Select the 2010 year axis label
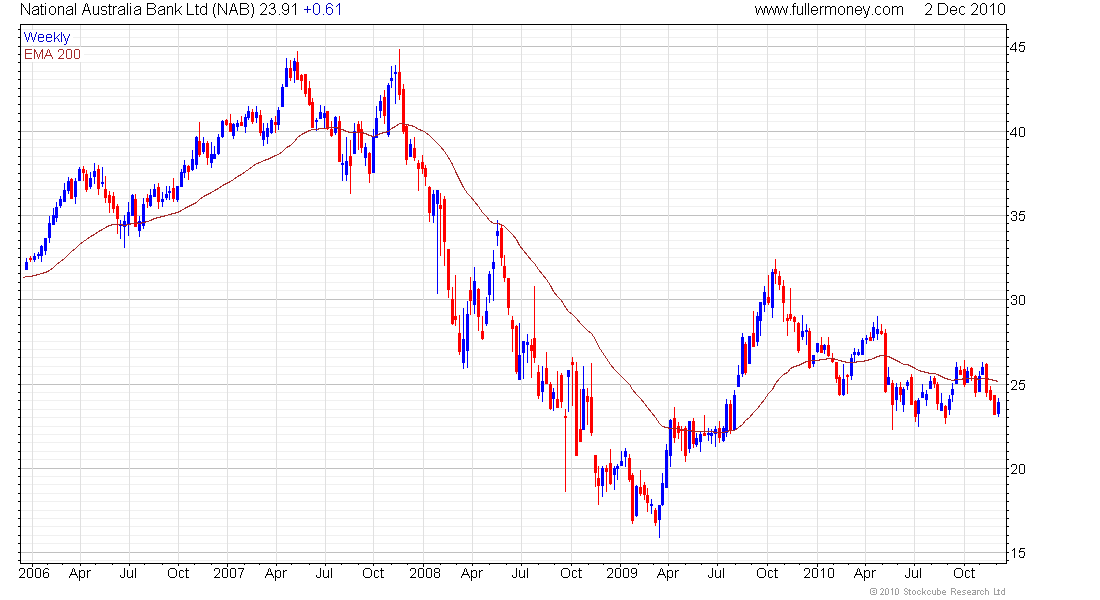This screenshot has width=1100, height=600. pyautogui.click(x=819, y=573)
